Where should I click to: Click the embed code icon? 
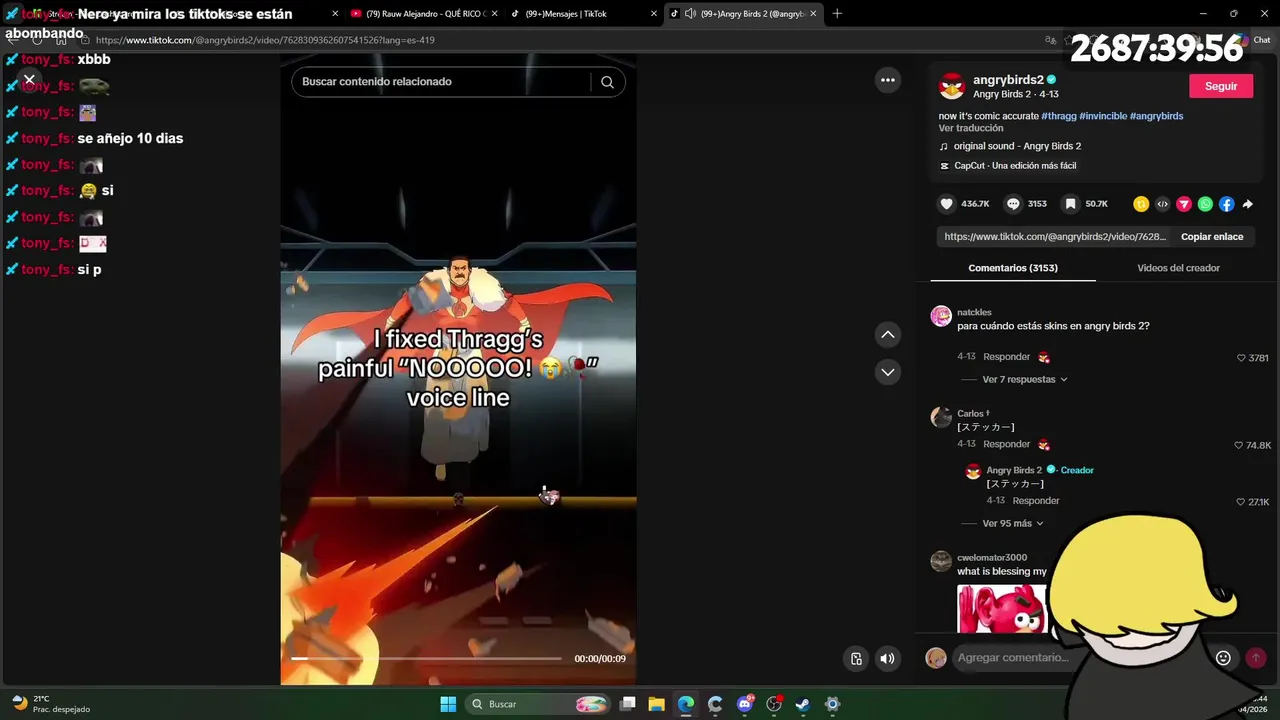click(x=1162, y=204)
